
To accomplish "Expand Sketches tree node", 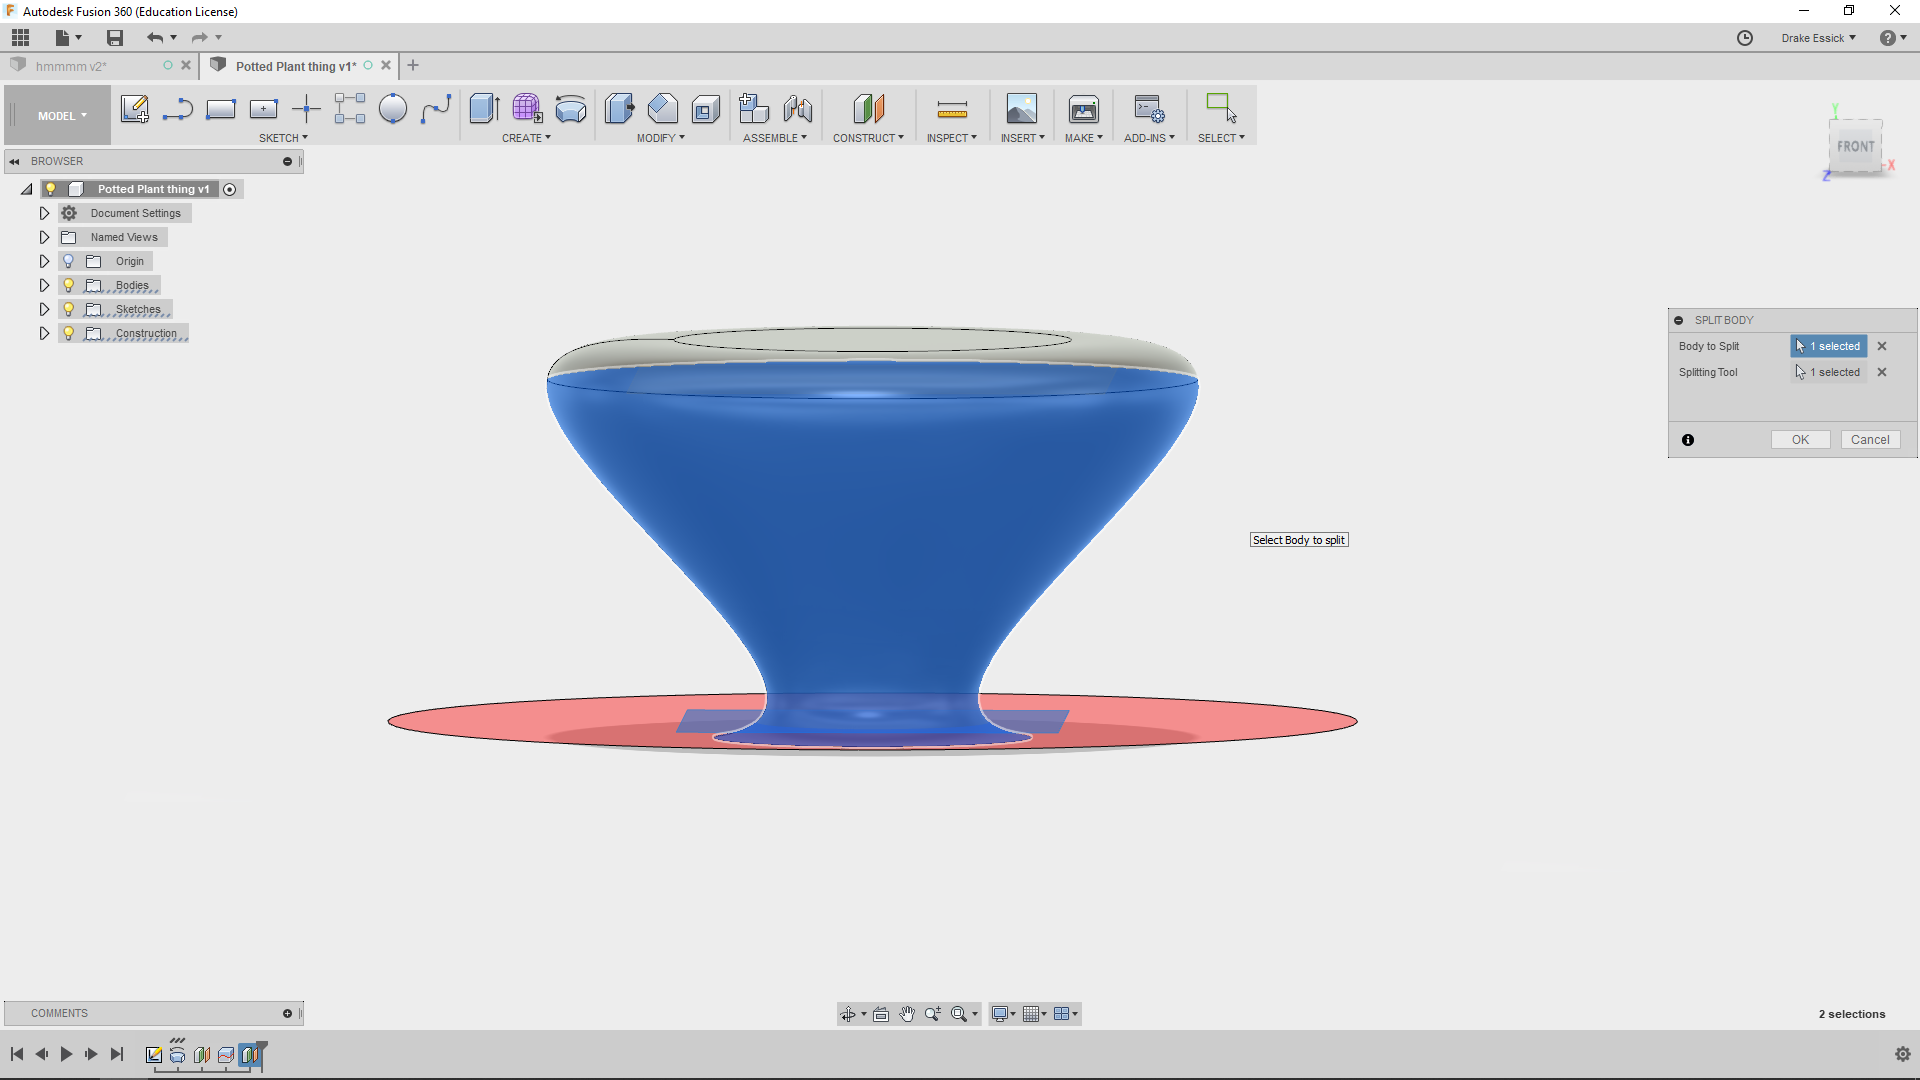I will [44, 309].
